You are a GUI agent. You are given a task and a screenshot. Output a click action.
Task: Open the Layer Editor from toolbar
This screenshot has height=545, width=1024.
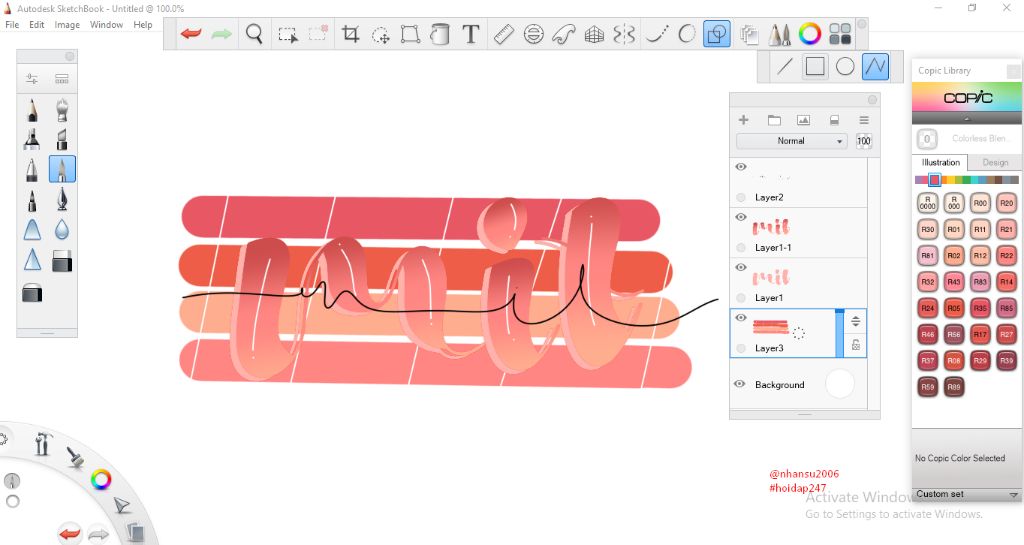tap(749, 34)
